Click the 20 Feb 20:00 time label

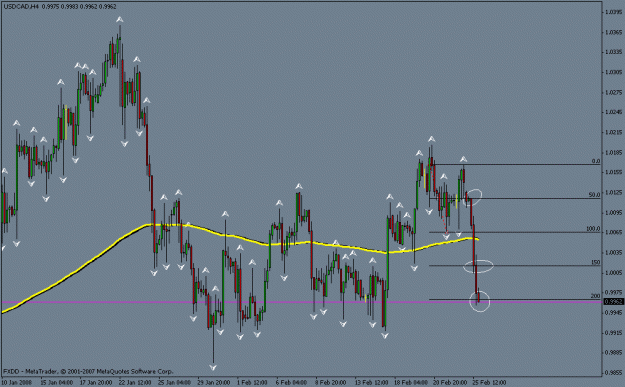coord(450,383)
